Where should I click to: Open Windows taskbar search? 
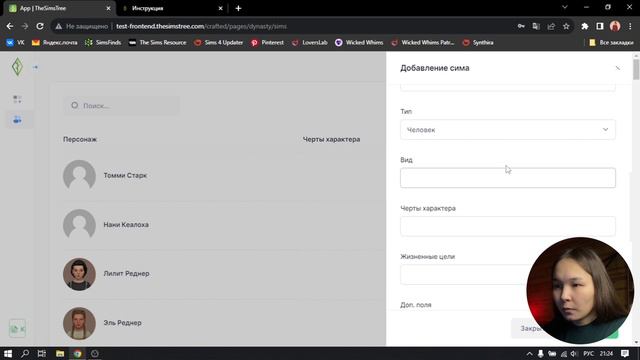25,353
